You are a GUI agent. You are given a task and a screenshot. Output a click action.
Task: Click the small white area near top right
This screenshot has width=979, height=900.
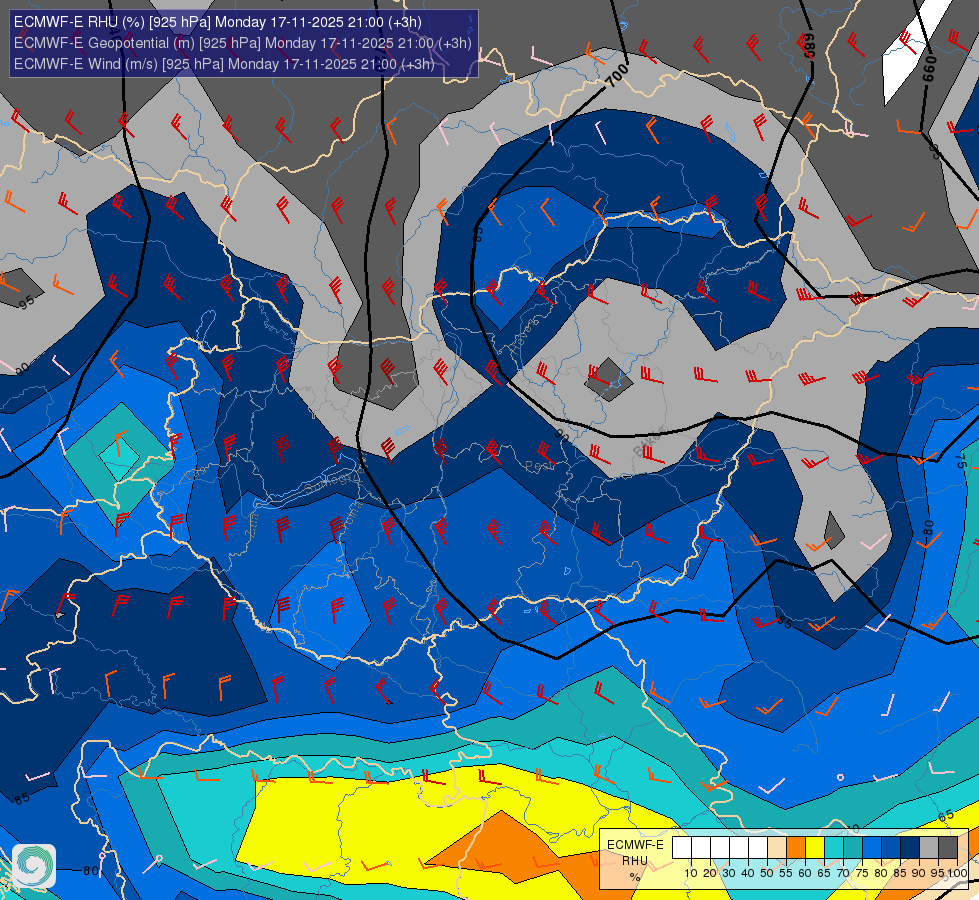click(915, 50)
